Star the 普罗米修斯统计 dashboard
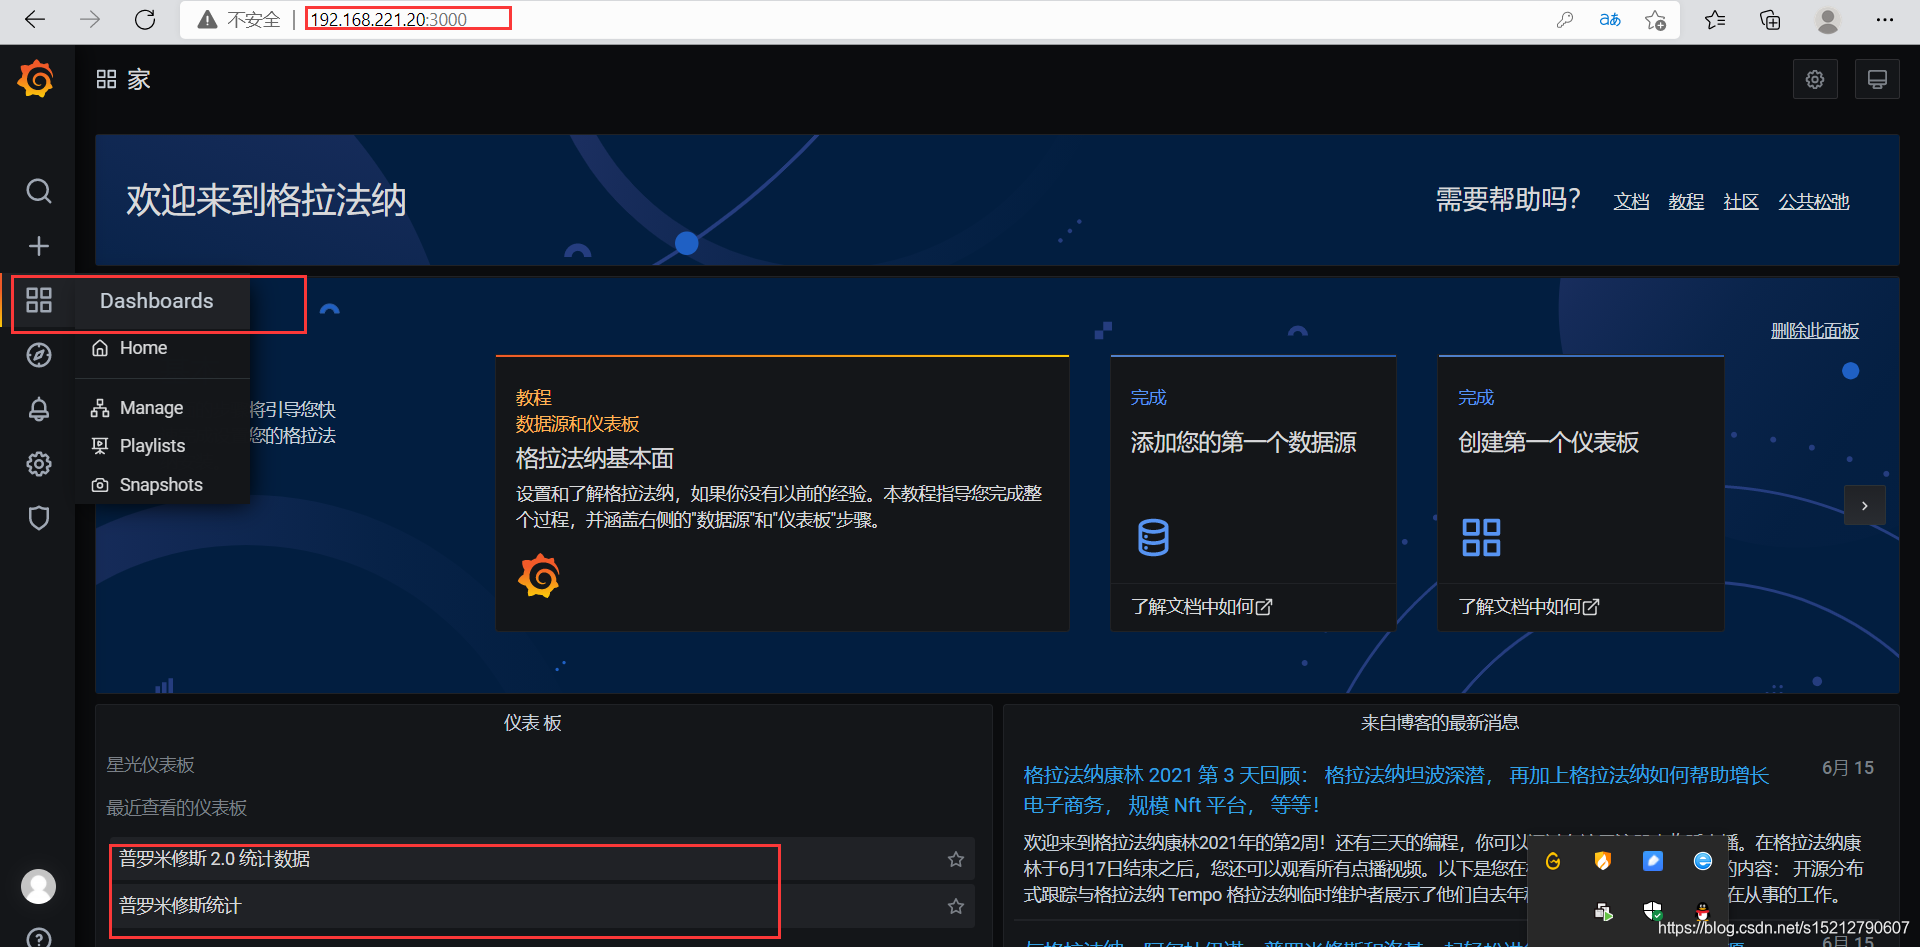Viewport: 1920px width, 947px height. pos(955,905)
